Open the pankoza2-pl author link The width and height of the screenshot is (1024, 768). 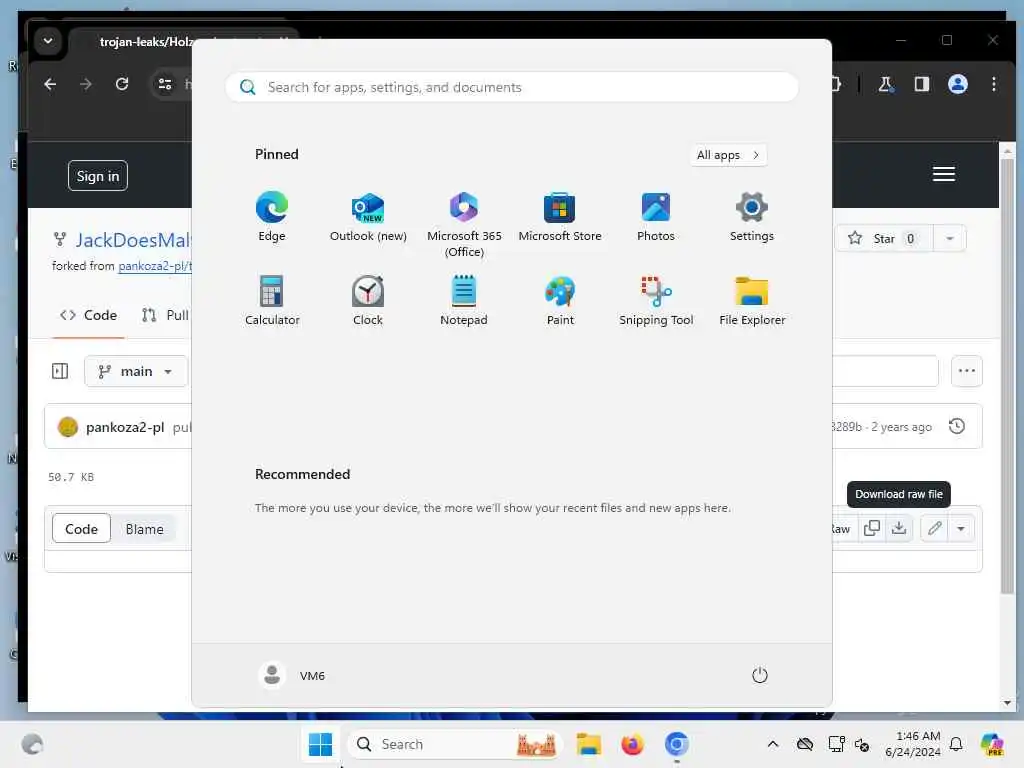click(125, 427)
